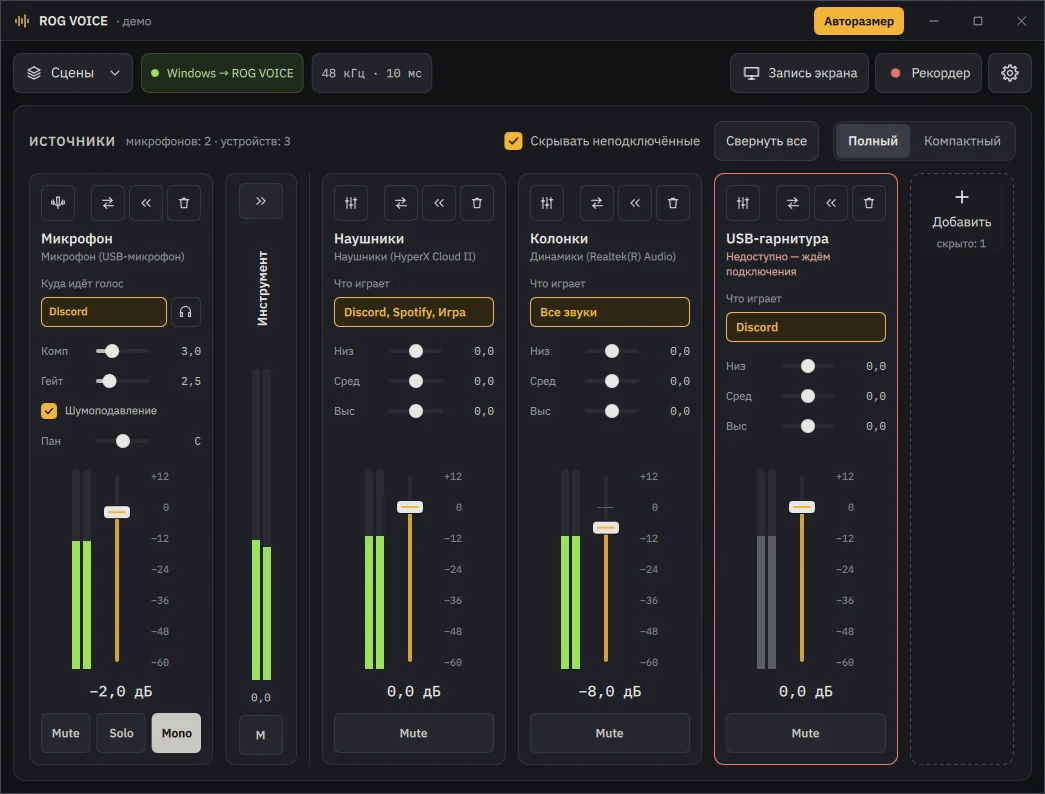Viewport: 1045px width, 794px height.
Task: Click the microphone icon on Микрофон strip
Action: pos(58,203)
